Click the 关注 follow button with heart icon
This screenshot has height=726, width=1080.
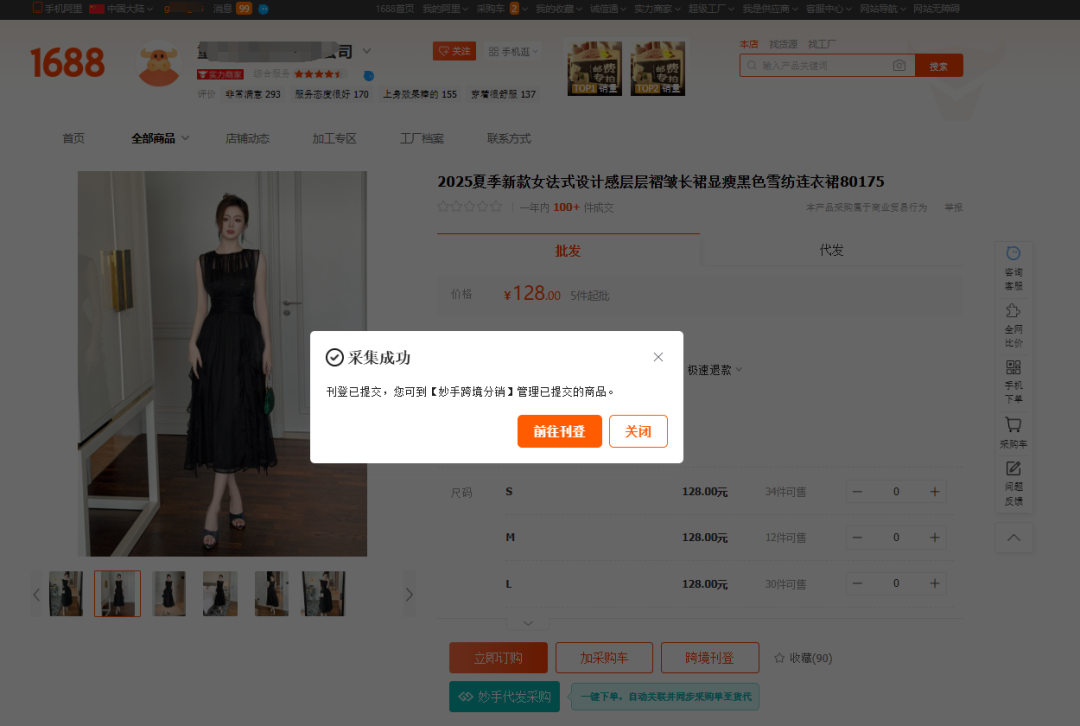click(454, 50)
